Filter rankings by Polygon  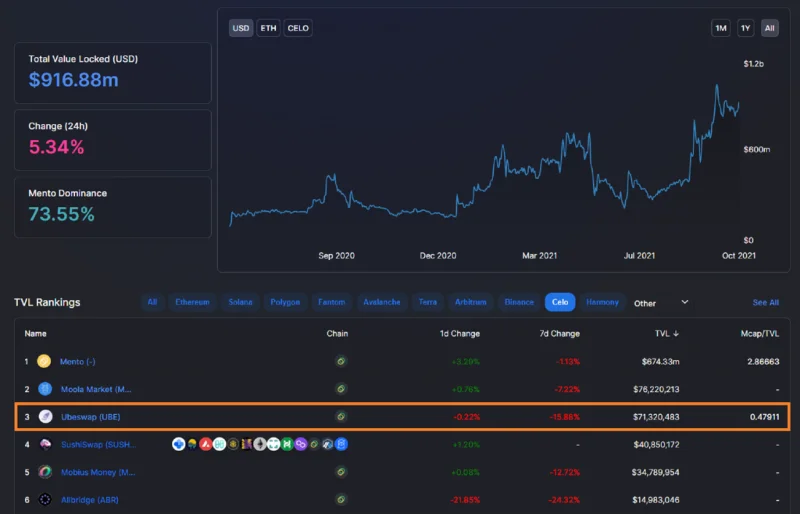285,302
